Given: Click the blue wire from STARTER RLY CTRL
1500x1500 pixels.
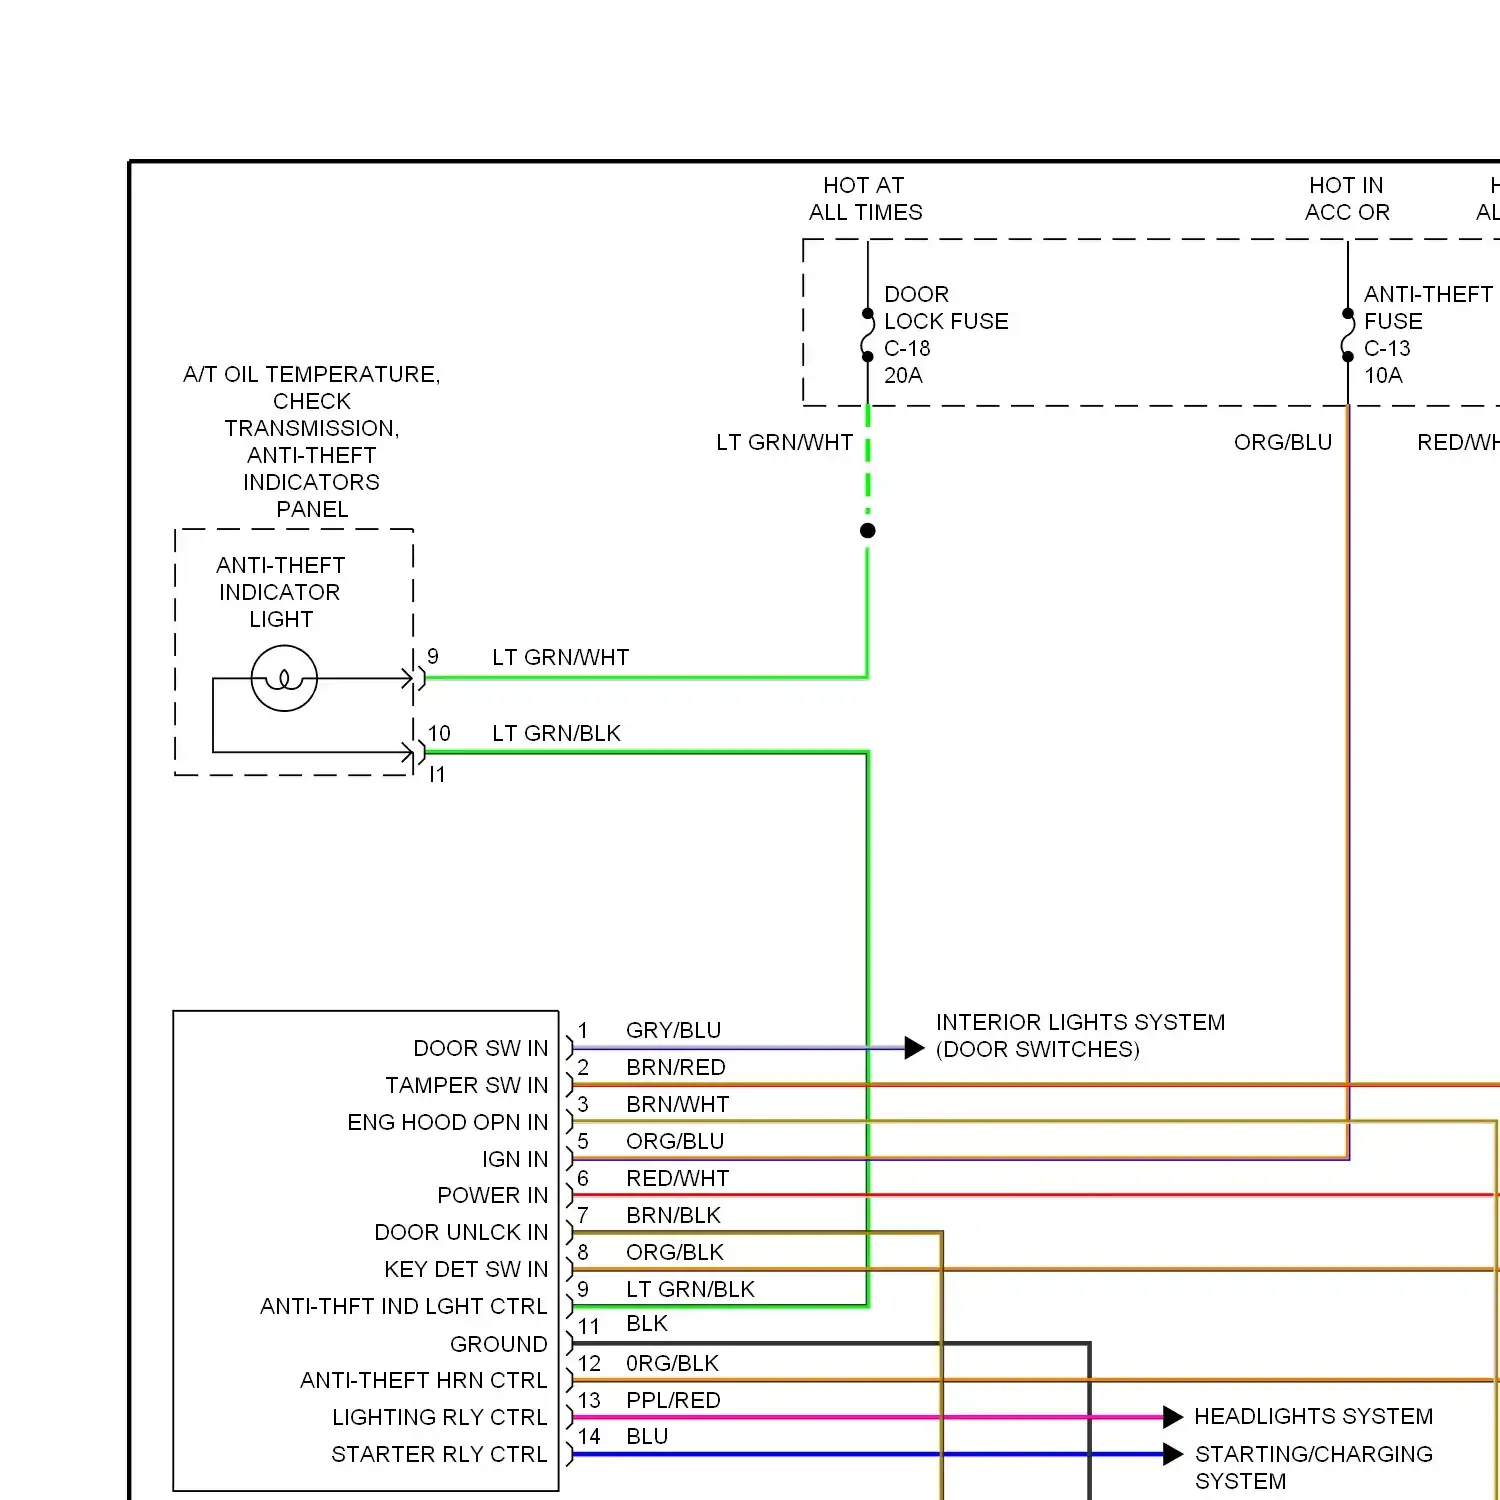Looking at the screenshot, I should (868, 1454).
